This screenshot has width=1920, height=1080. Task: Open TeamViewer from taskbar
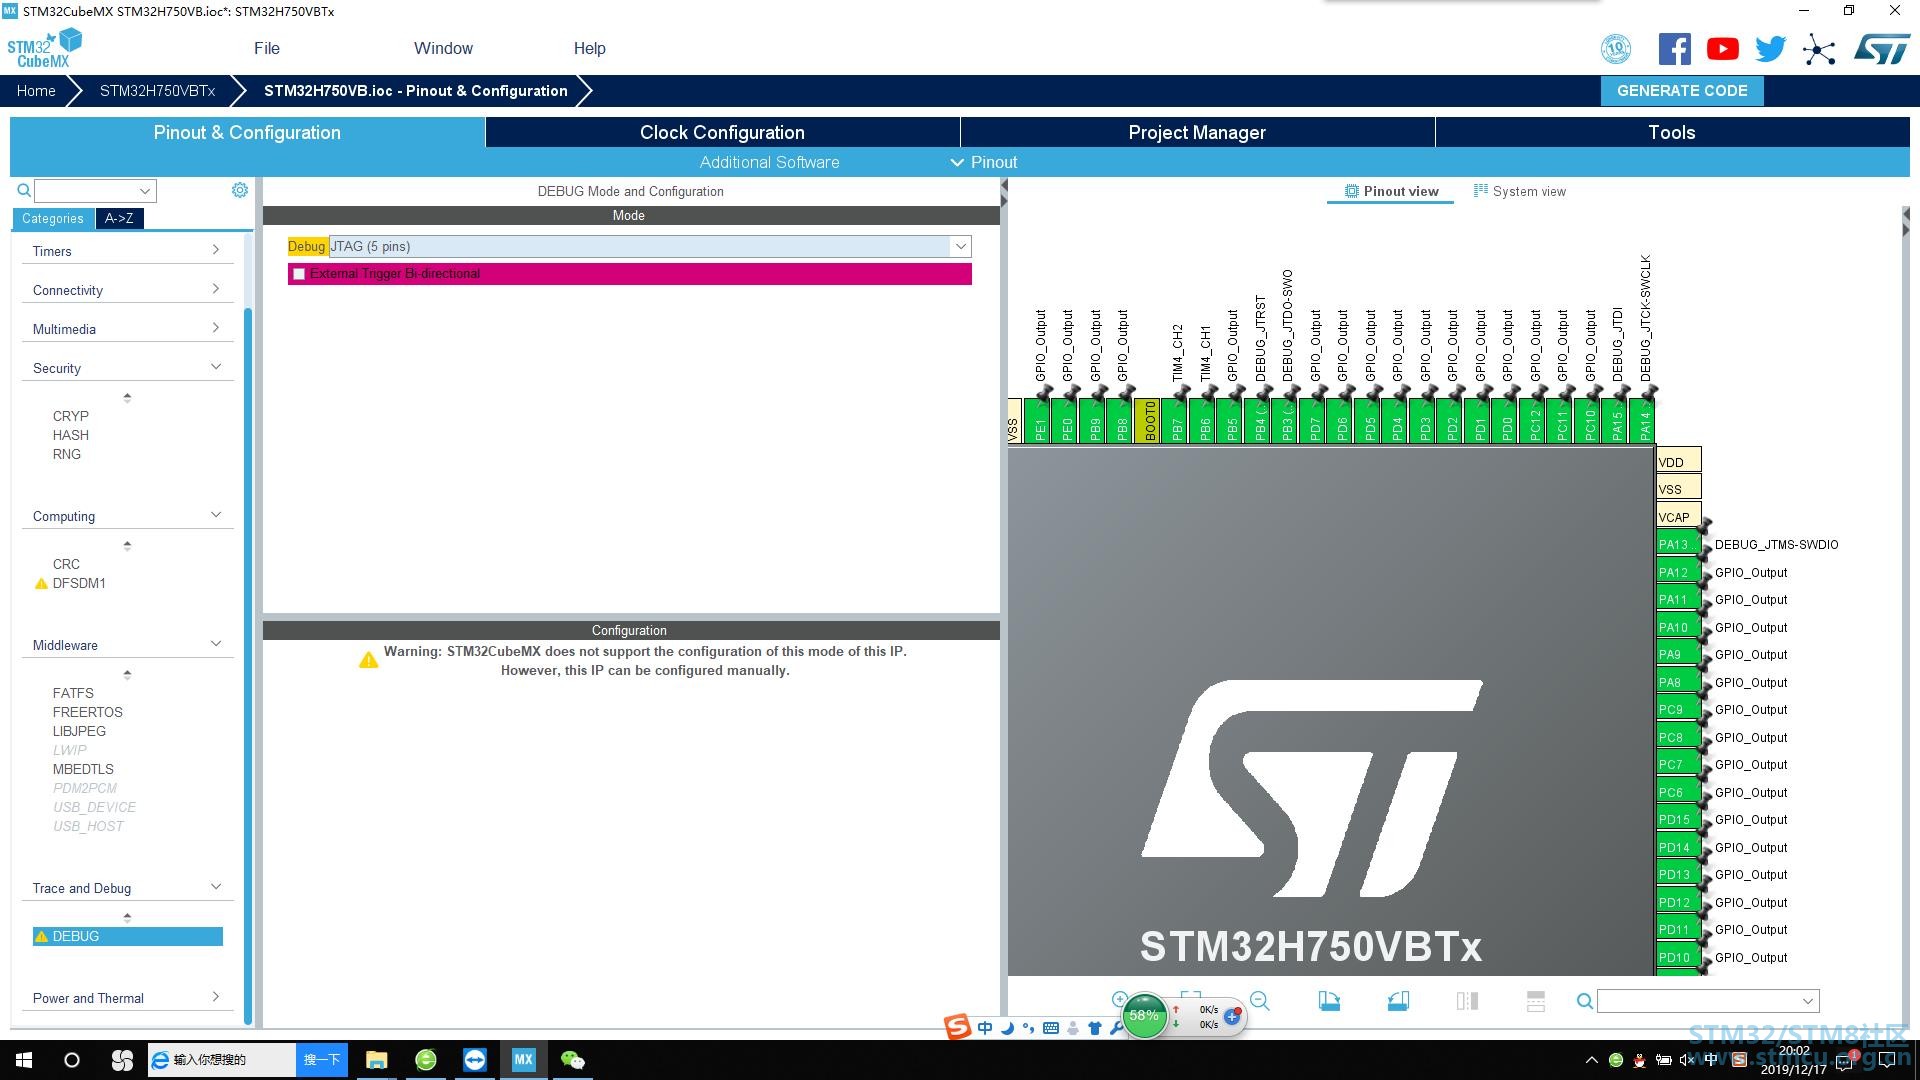click(x=475, y=1060)
